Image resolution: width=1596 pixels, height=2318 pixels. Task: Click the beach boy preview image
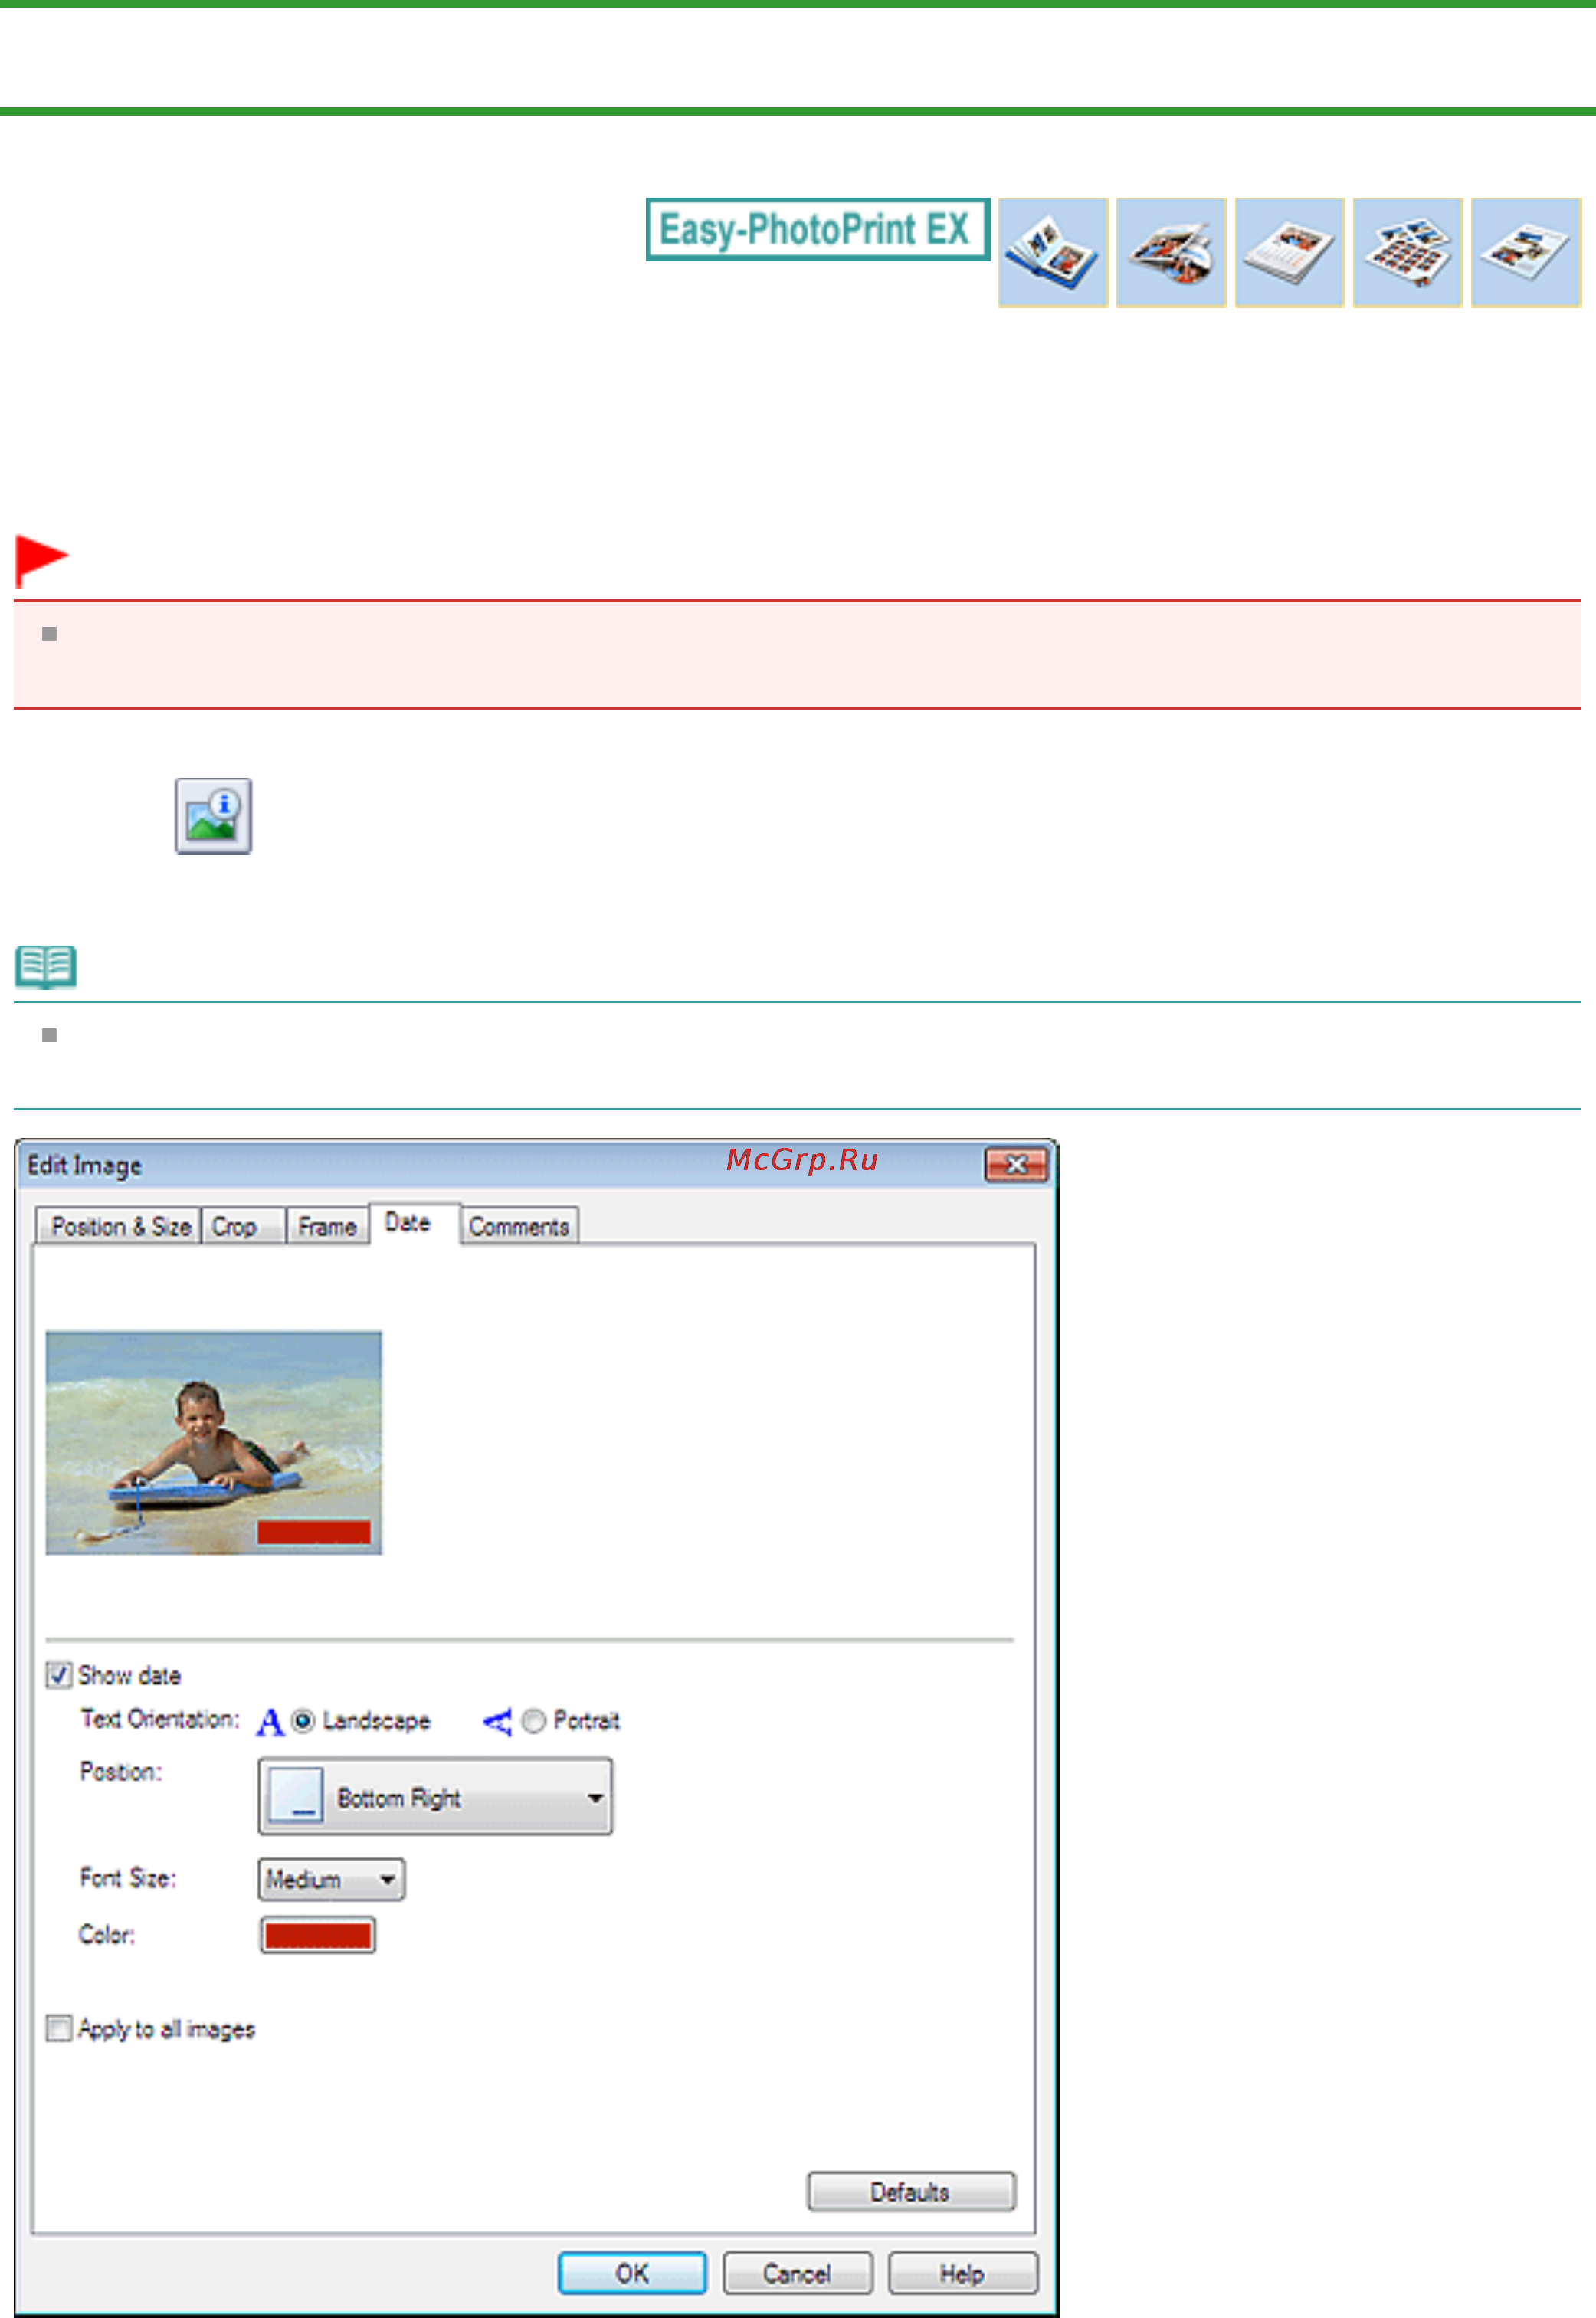(x=213, y=1442)
